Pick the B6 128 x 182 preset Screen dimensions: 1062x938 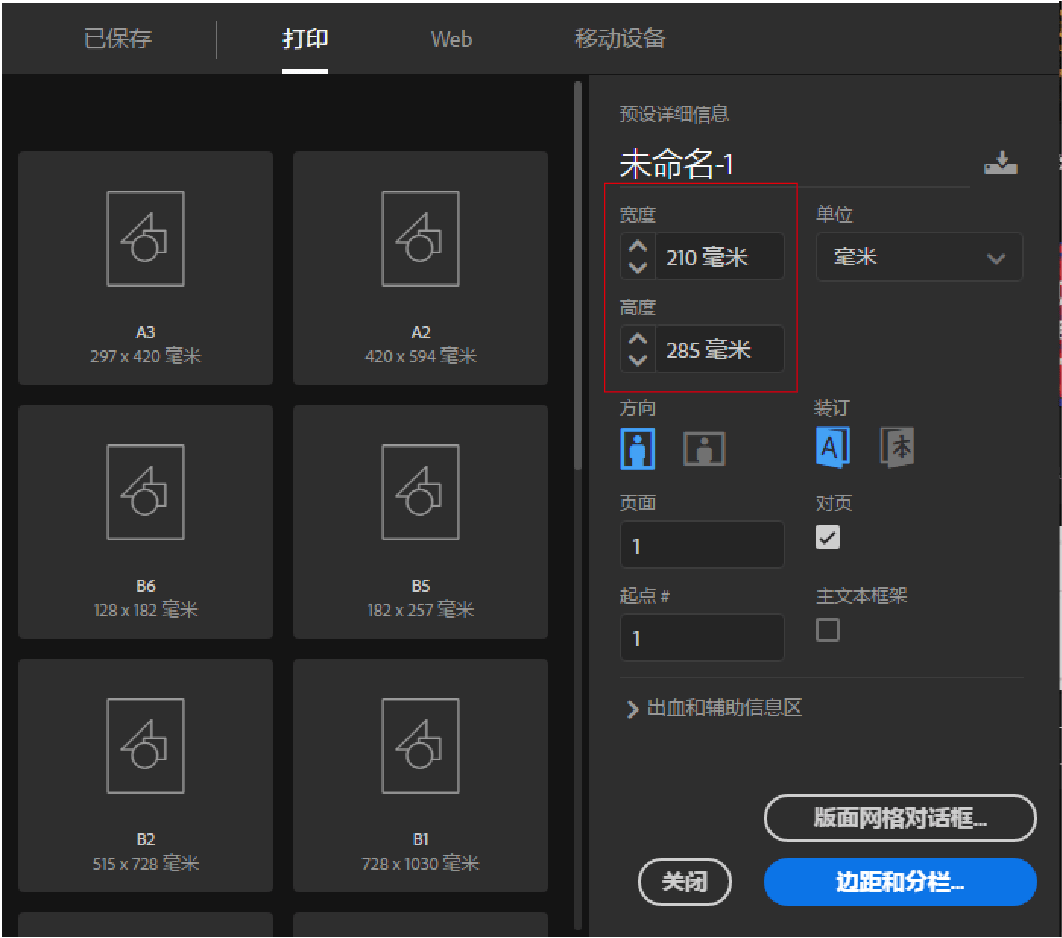pos(146,521)
